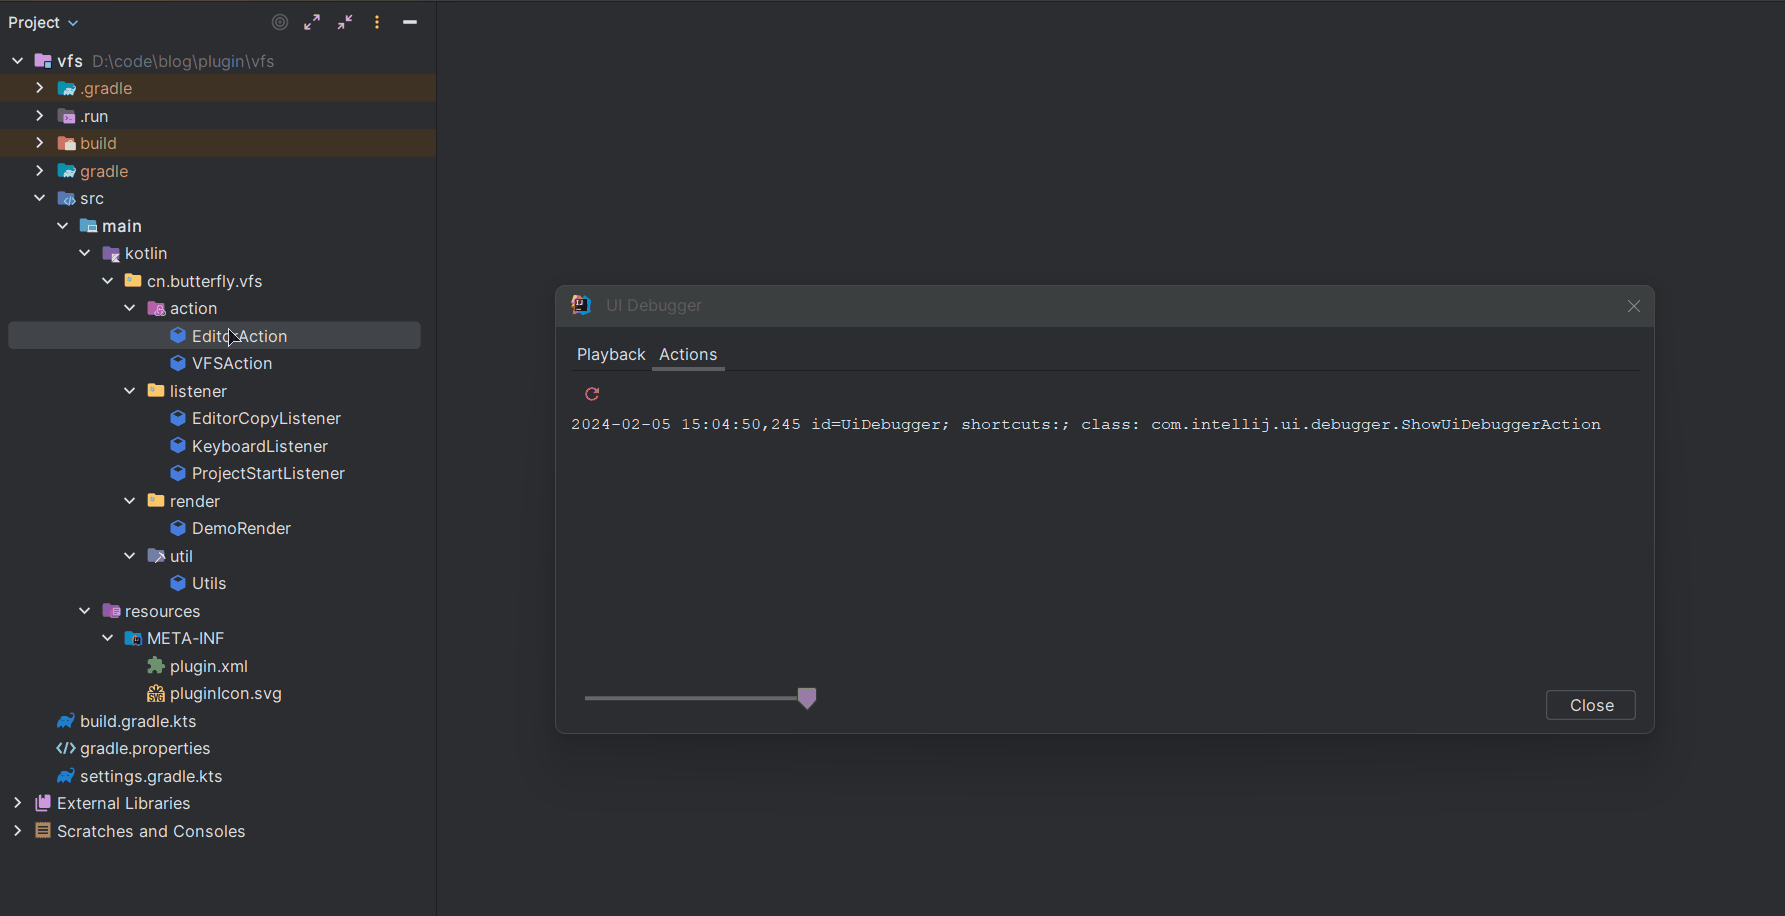The width and height of the screenshot is (1785, 916).
Task: Select the Actions tab
Action: tap(688, 354)
